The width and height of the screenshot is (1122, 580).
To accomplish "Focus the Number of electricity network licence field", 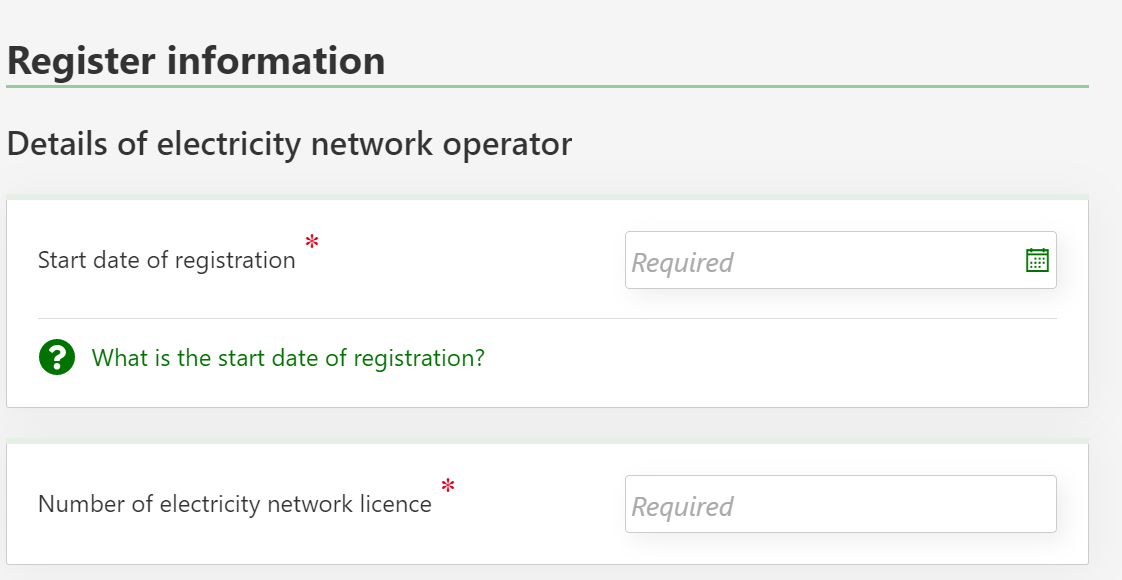I will point(840,504).
